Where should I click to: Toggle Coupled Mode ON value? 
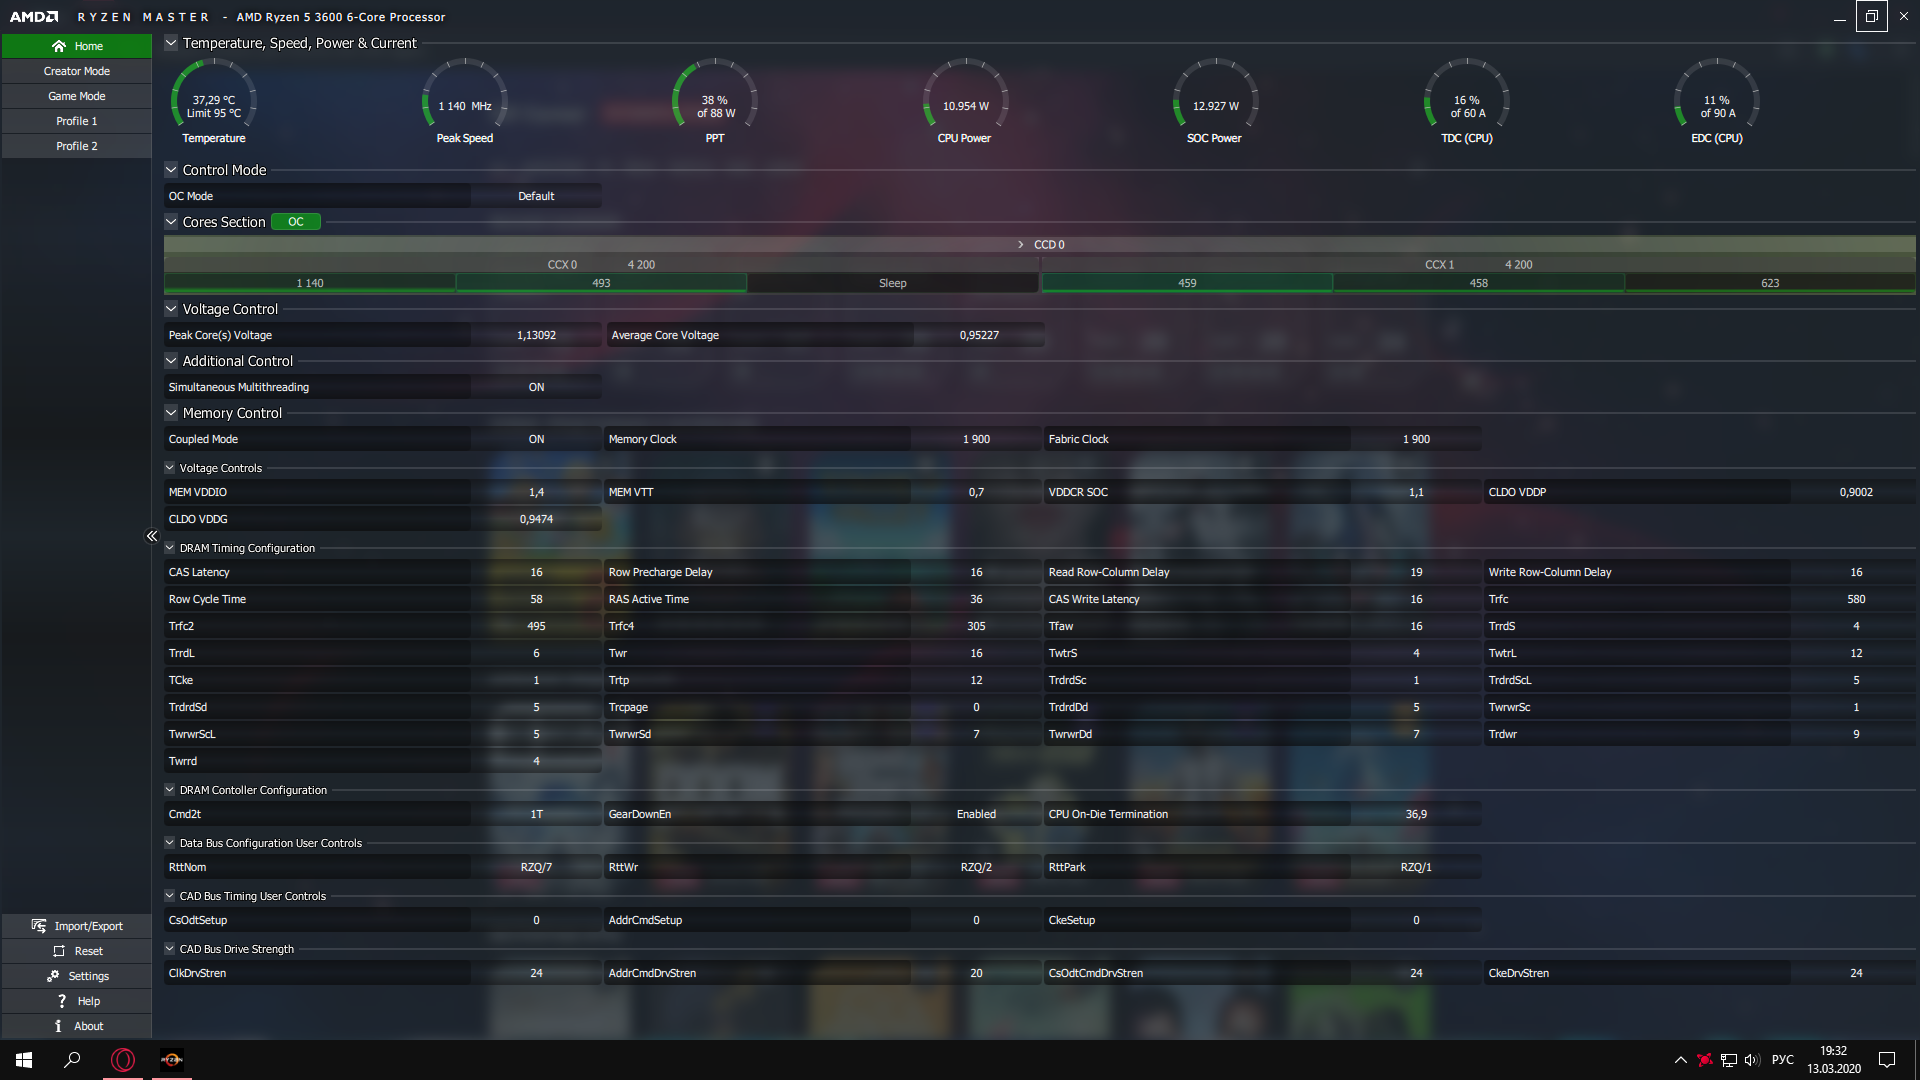(536, 439)
